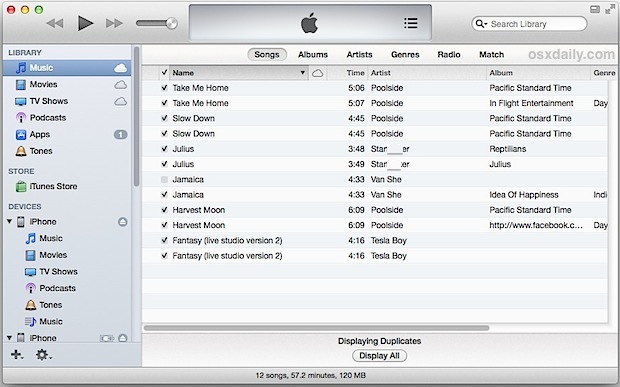Select Music in the Library sidebar
The image size is (620, 387).
tap(67, 68)
